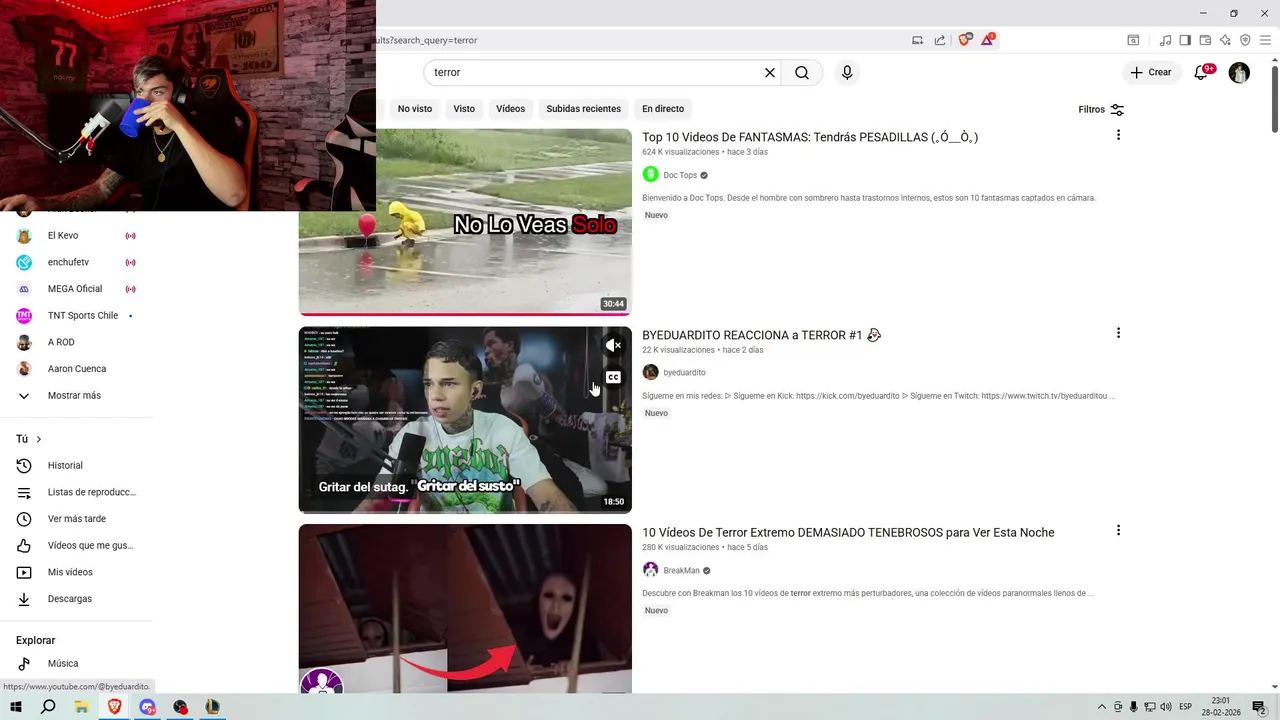1280x720 pixels.
Task: Open the browser hamburger menu
Action: pos(1265,40)
